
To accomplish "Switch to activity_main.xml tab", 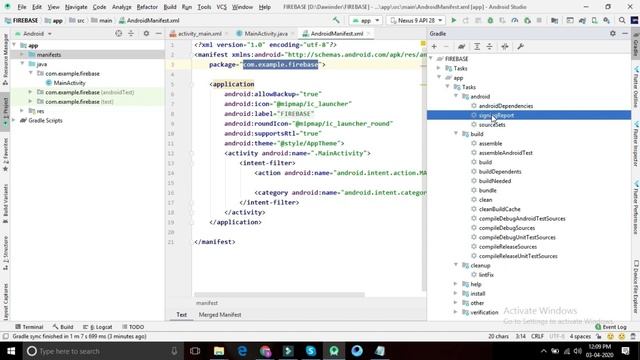I will click(200, 33).
